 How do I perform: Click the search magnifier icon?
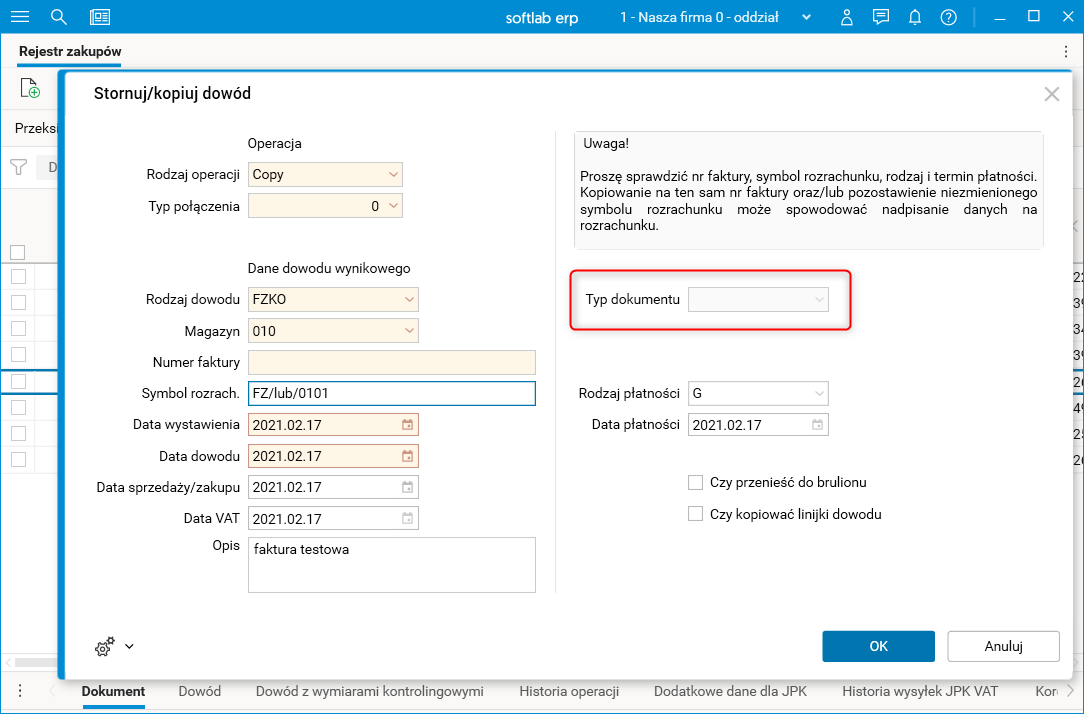pyautogui.click(x=59, y=17)
